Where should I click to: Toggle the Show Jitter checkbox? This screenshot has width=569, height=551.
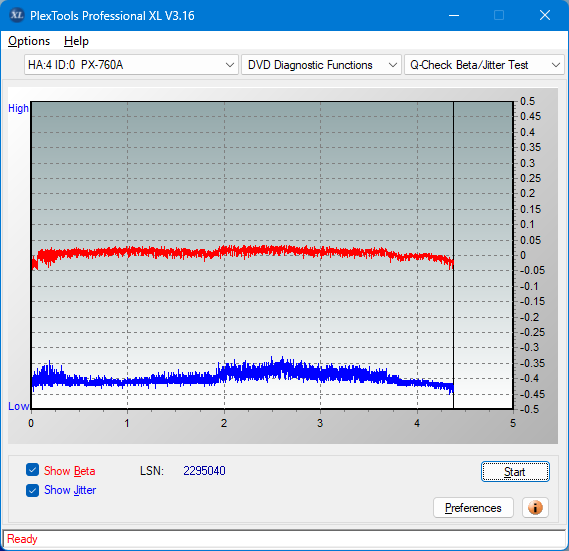coord(32,490)
